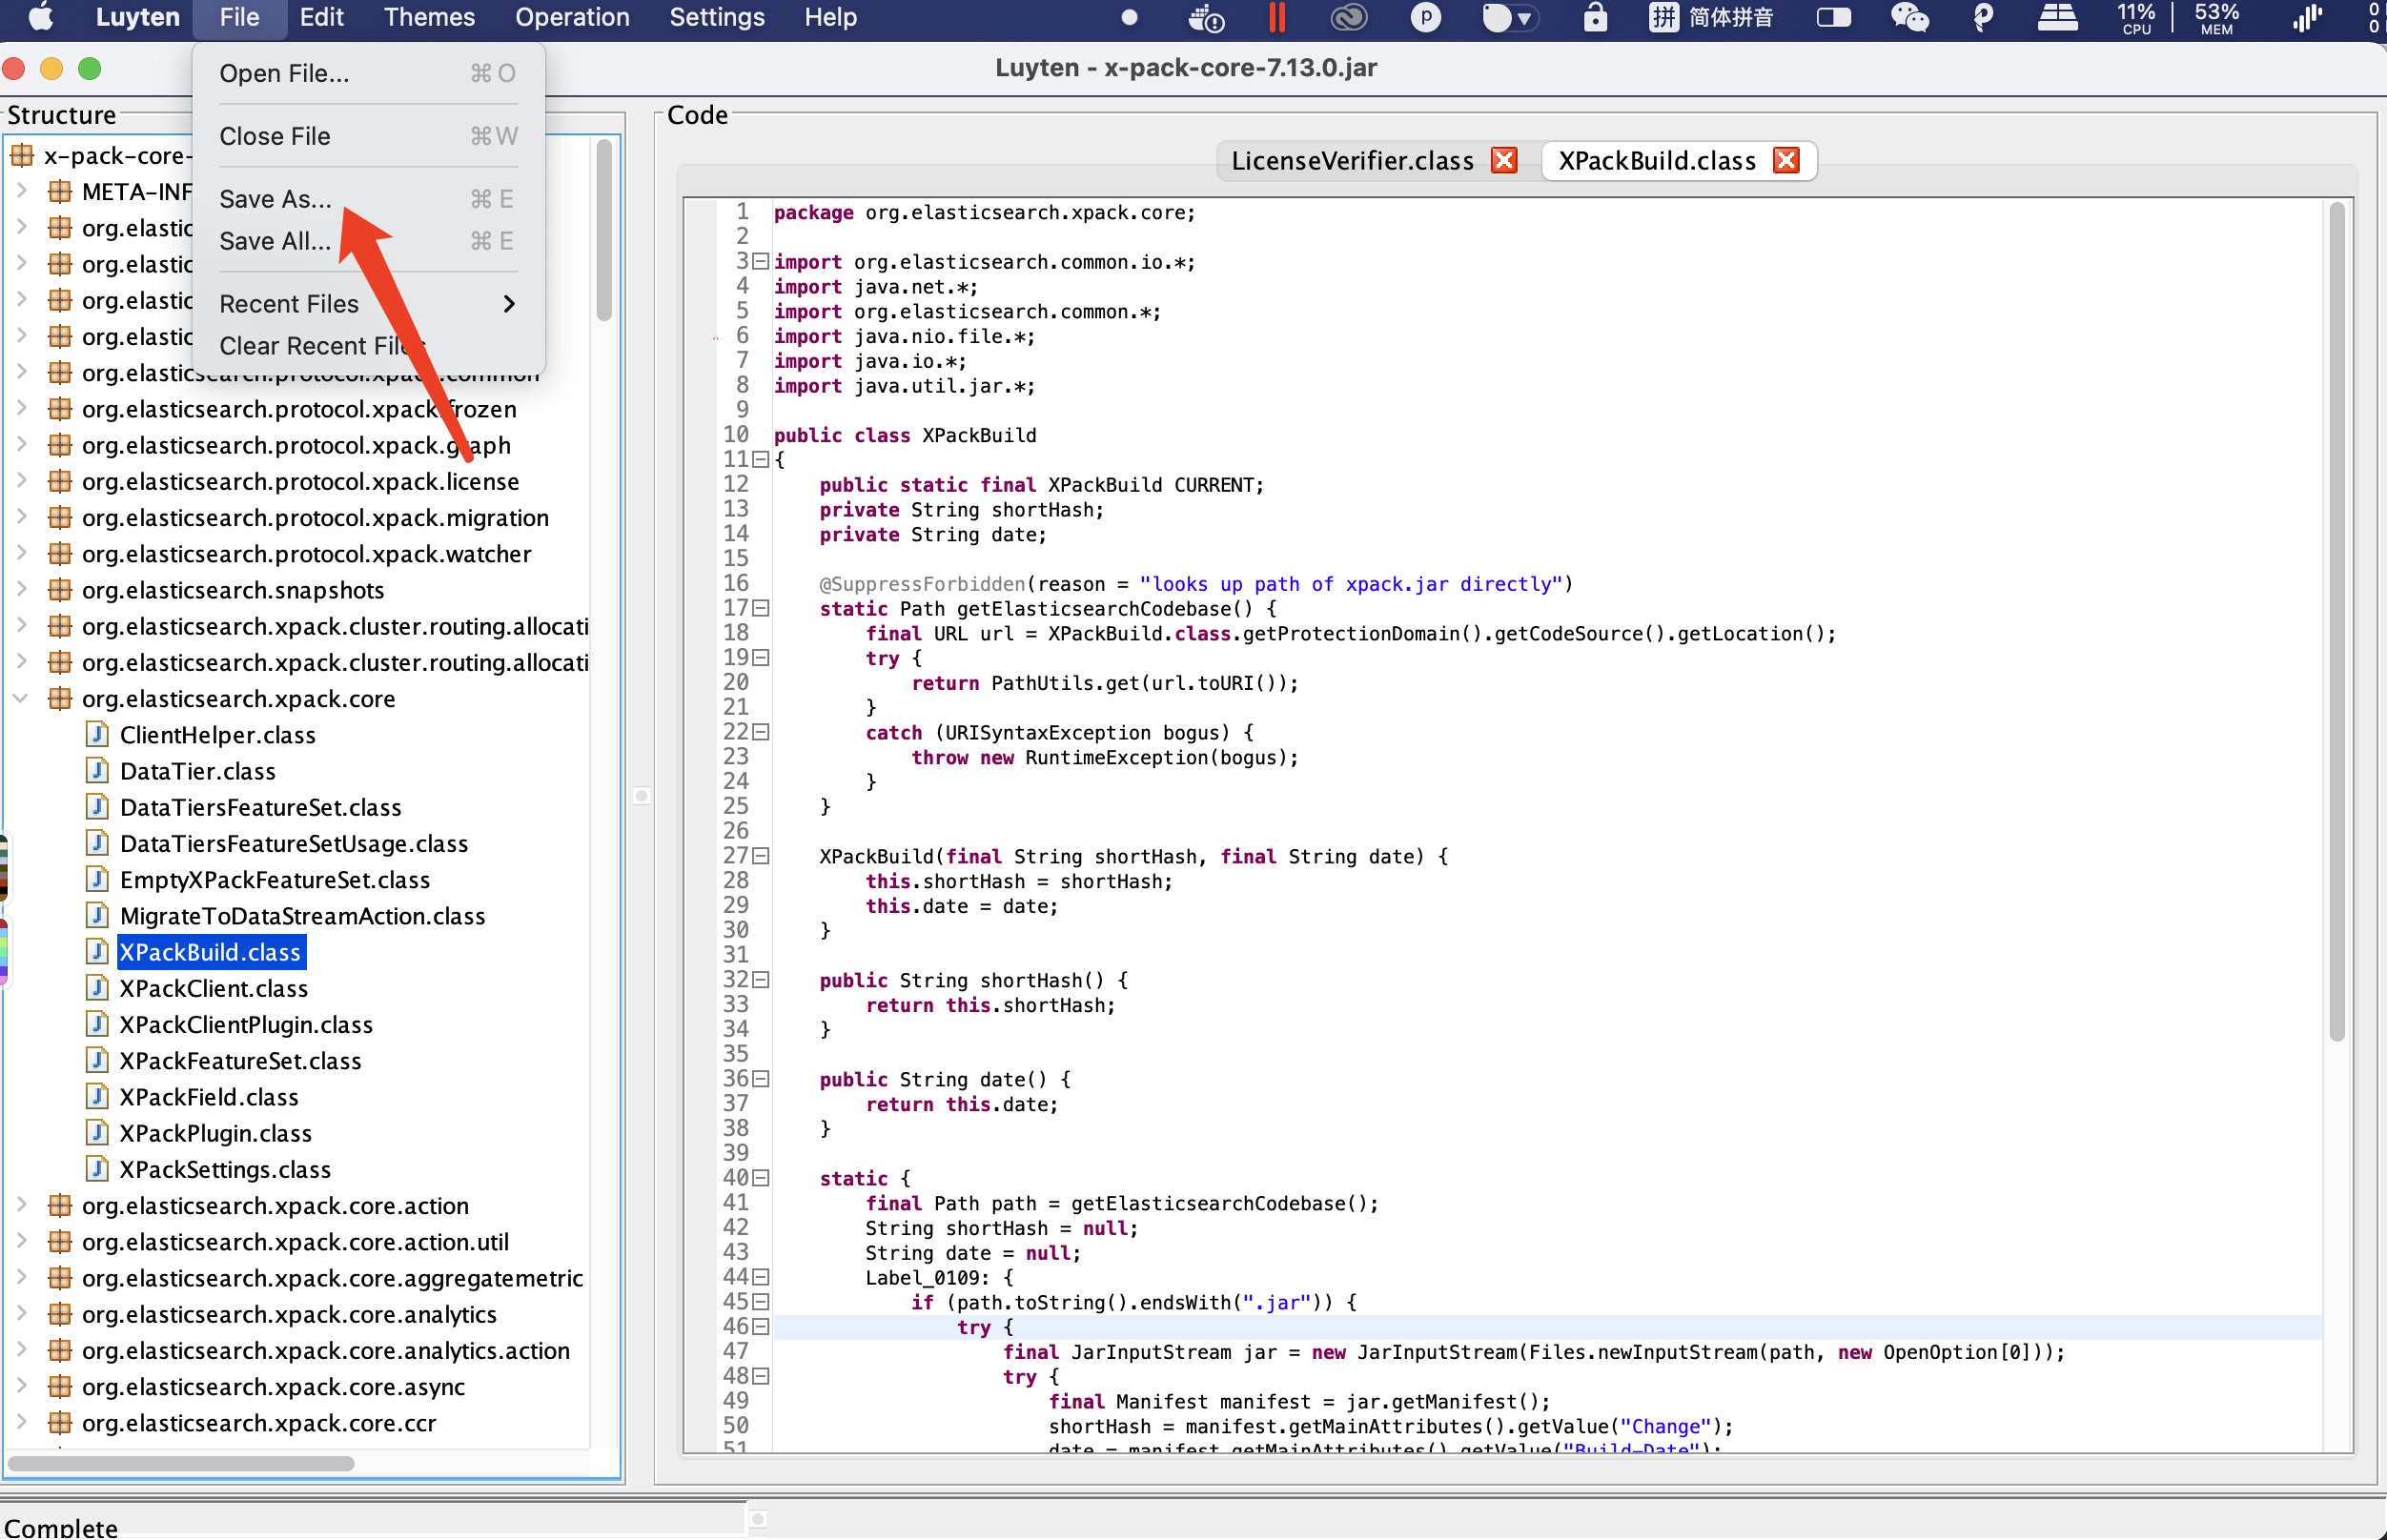2387x1540 pixels.
Task: Click the EmptyXPackFeatureSet.class file icon
Action: pyautogui.click(x=97, y=880)
